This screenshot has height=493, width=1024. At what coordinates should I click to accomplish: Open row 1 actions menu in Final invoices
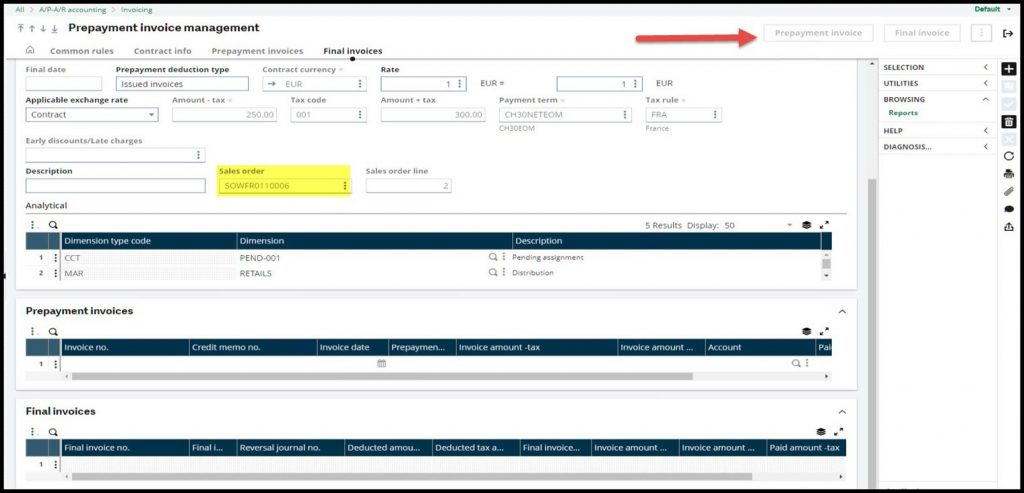(55, 464)
